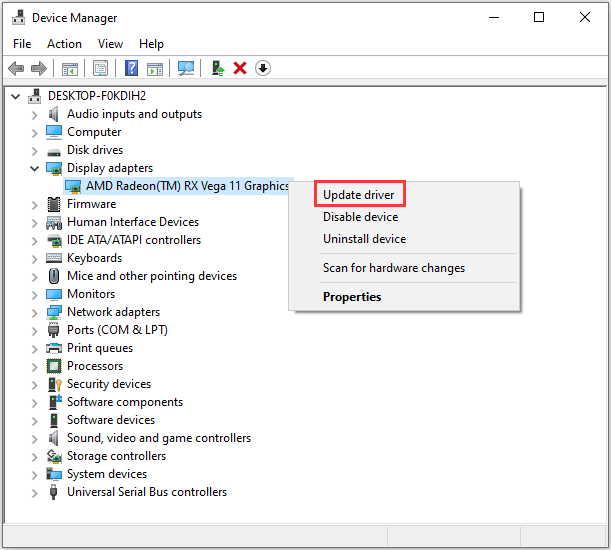Expand the Processors chevron

[35, 367]
